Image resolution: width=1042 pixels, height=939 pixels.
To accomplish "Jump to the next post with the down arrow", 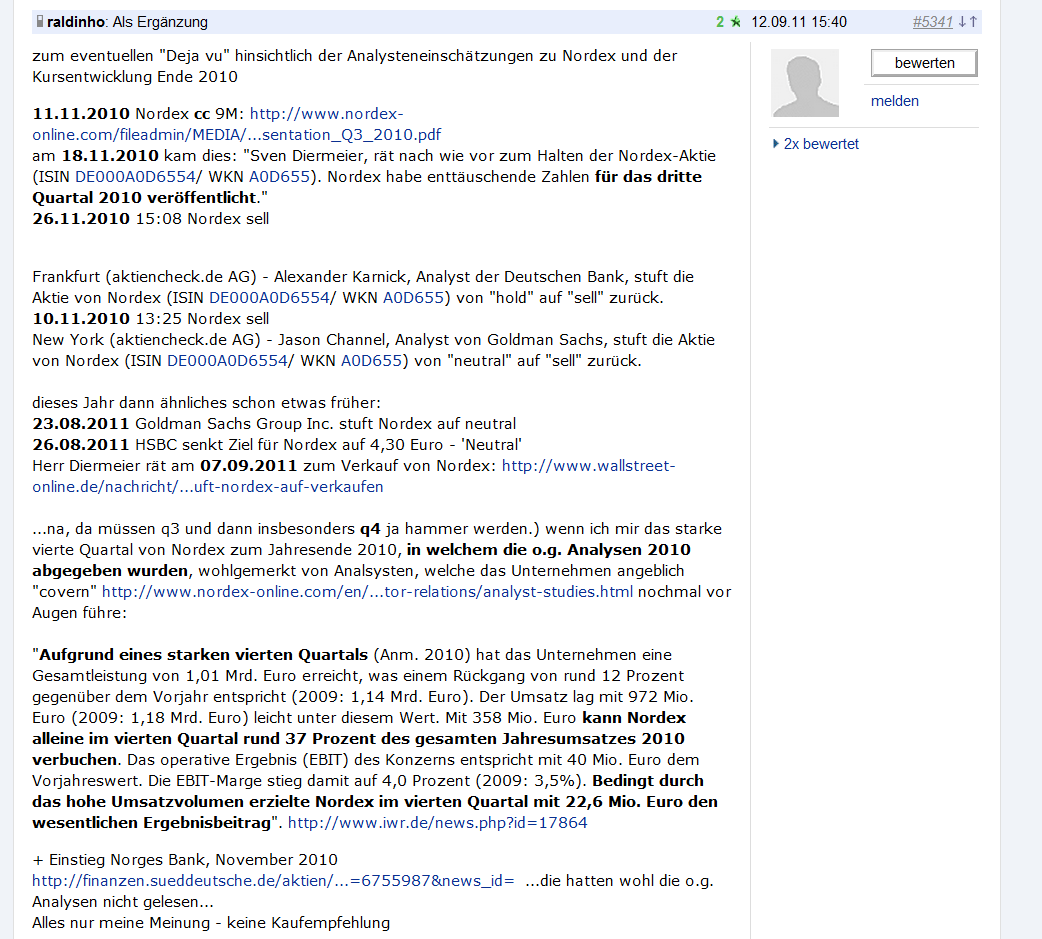I will coord(962,22).
